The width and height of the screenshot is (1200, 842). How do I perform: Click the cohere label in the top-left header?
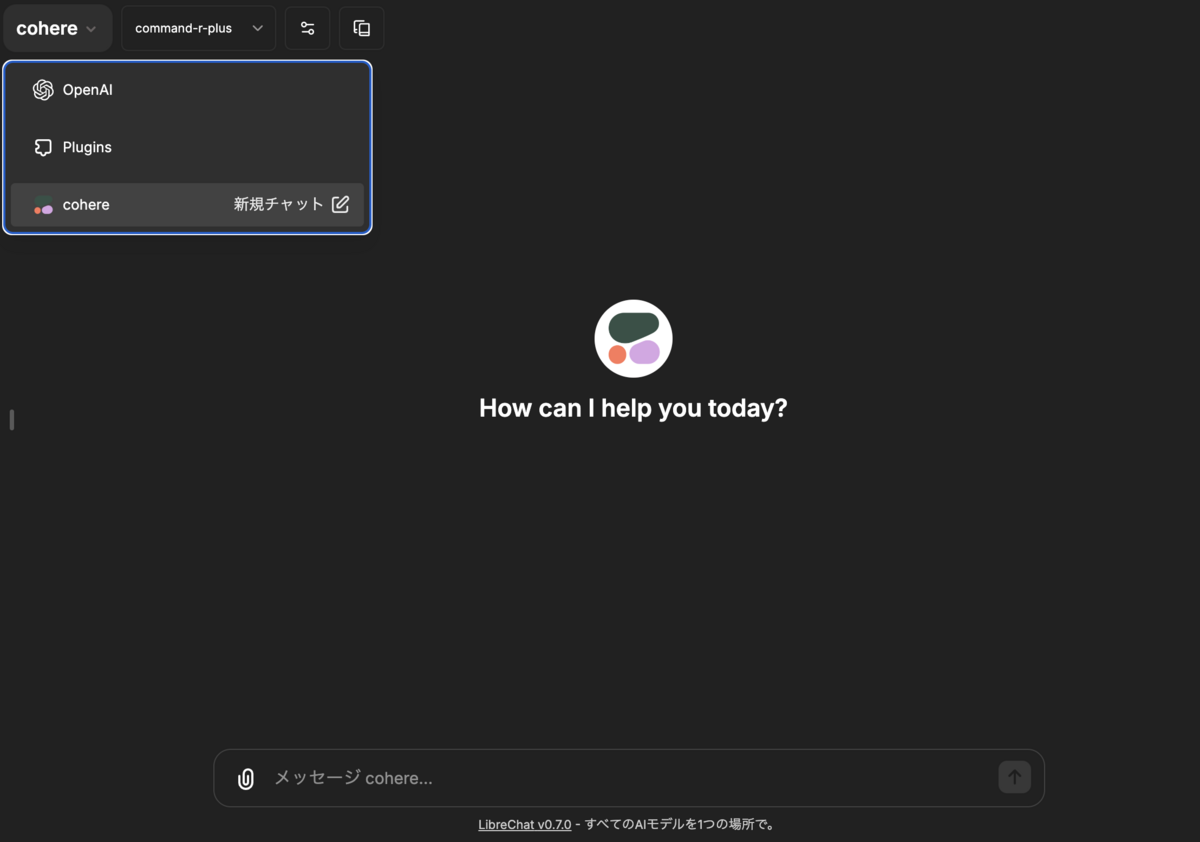coord(45,28)
